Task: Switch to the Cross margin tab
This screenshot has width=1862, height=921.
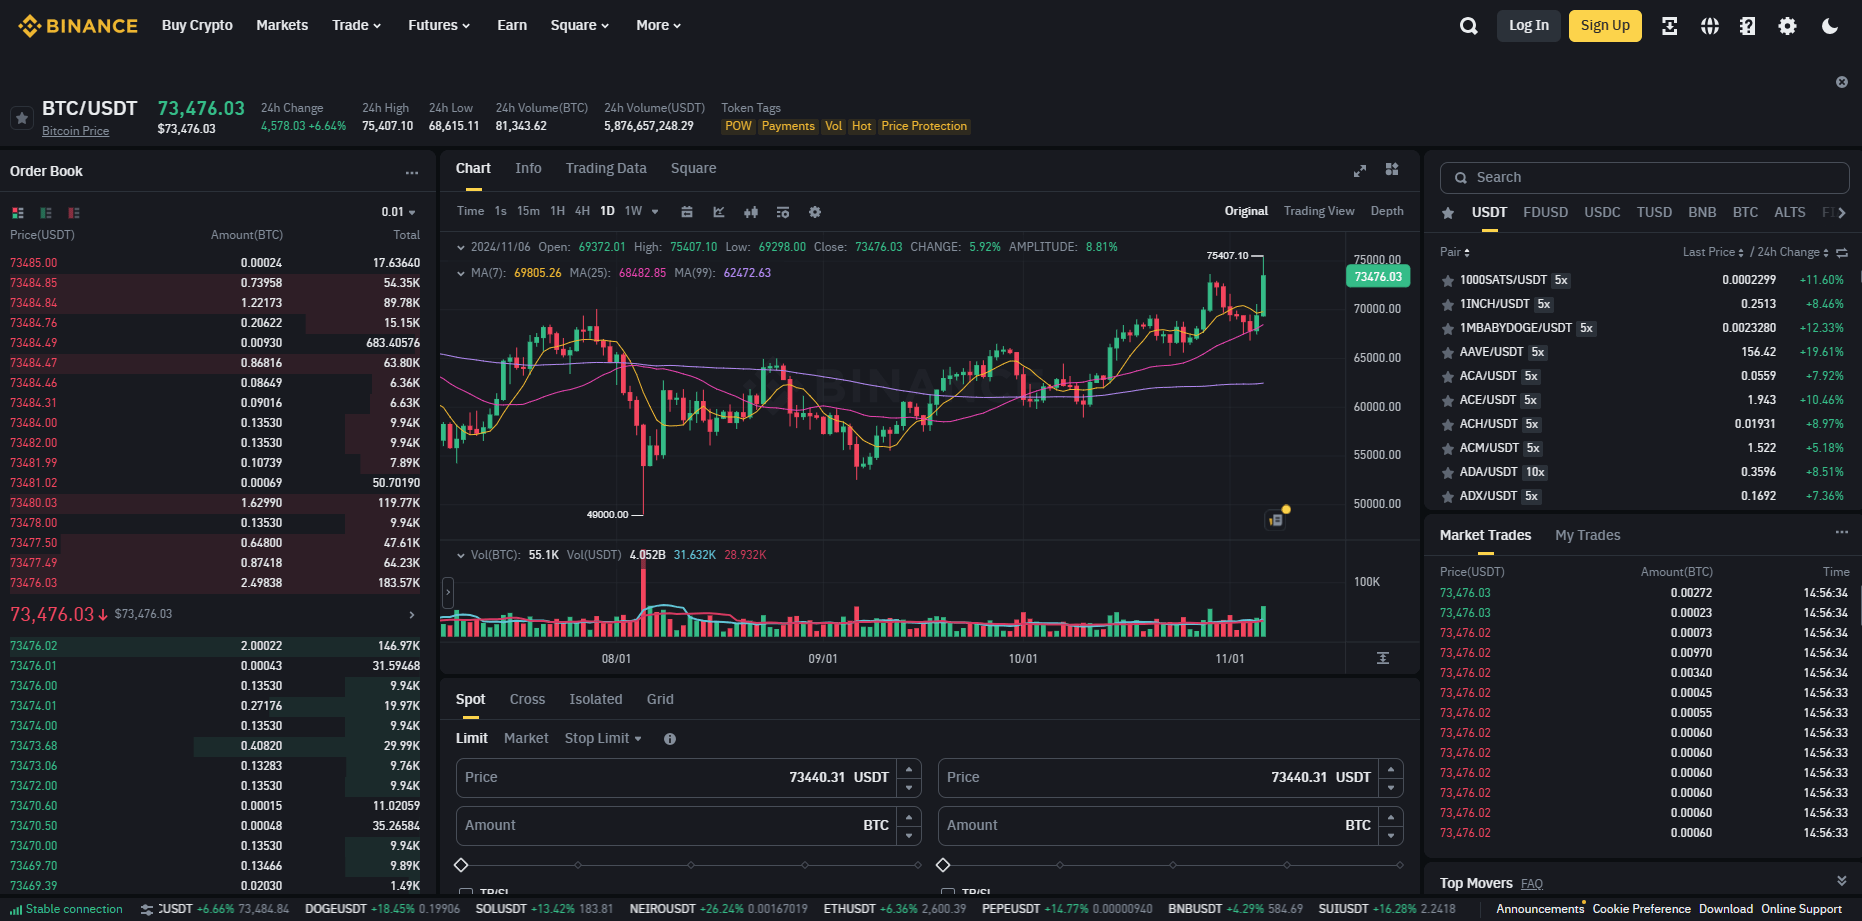Action: [527, 699]
